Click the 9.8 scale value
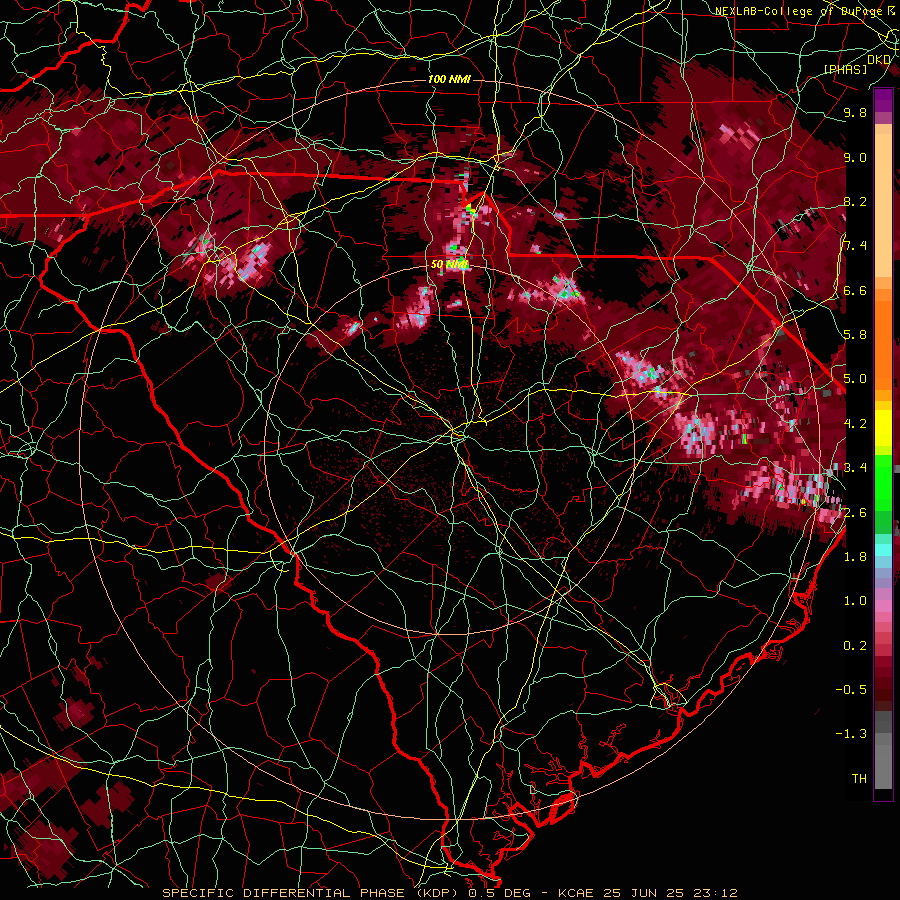The width and height of the screenshot is (900, 900). [855, 113]
